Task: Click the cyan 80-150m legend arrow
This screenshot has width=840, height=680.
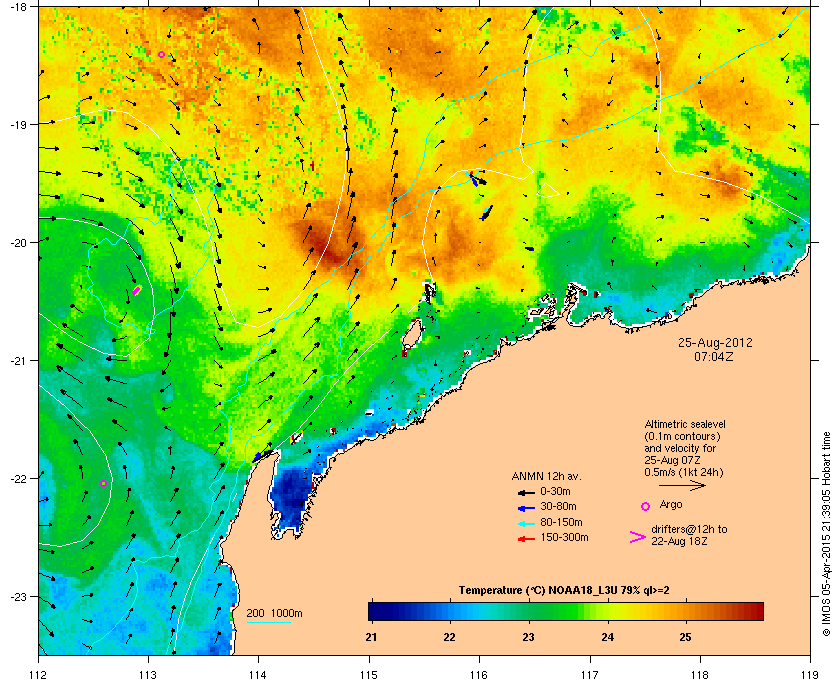Action: [x=526, y=523]
